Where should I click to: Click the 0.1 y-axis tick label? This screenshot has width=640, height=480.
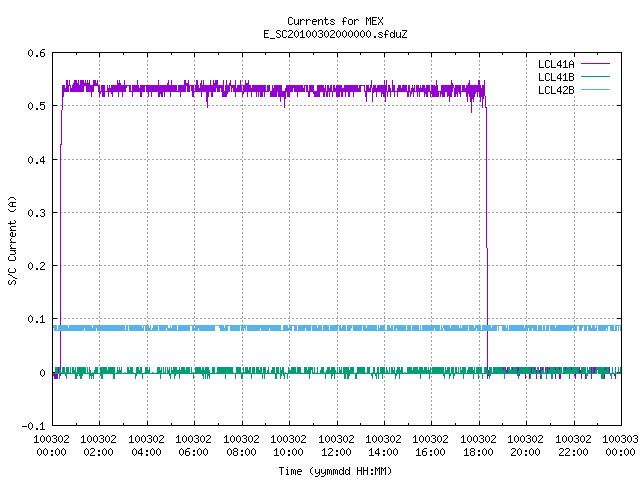click(36, 319)
